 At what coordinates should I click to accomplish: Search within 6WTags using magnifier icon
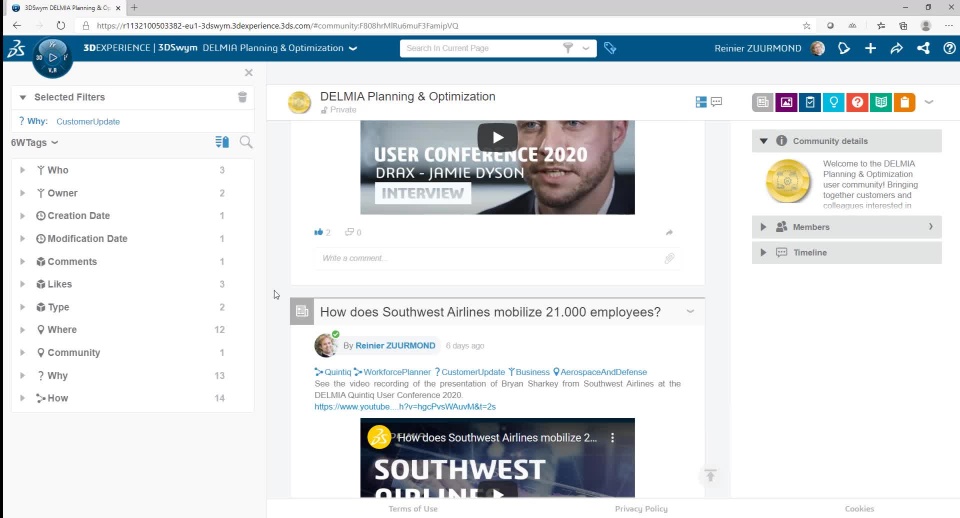pos(246,142)
